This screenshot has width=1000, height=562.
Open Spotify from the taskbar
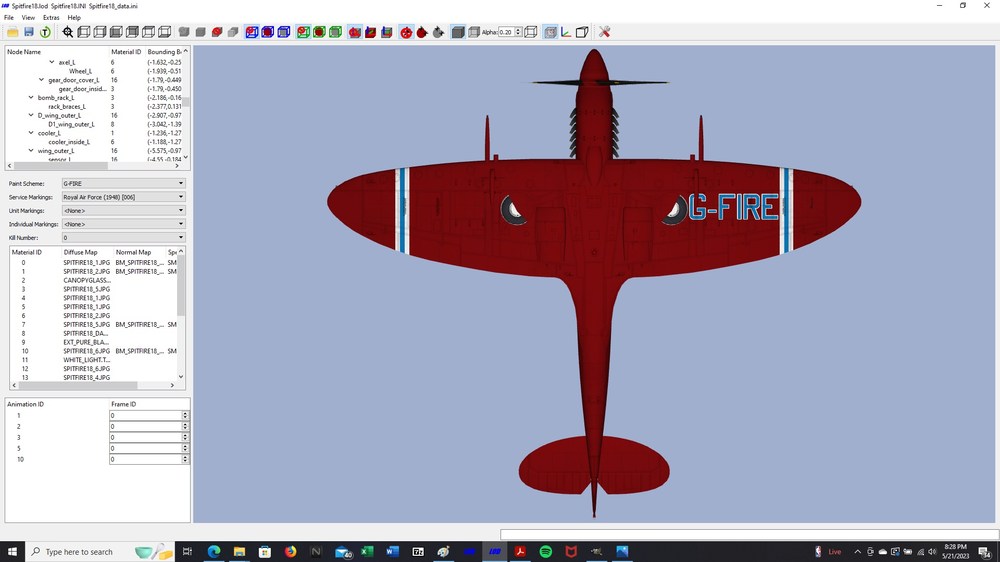[546, 552]
